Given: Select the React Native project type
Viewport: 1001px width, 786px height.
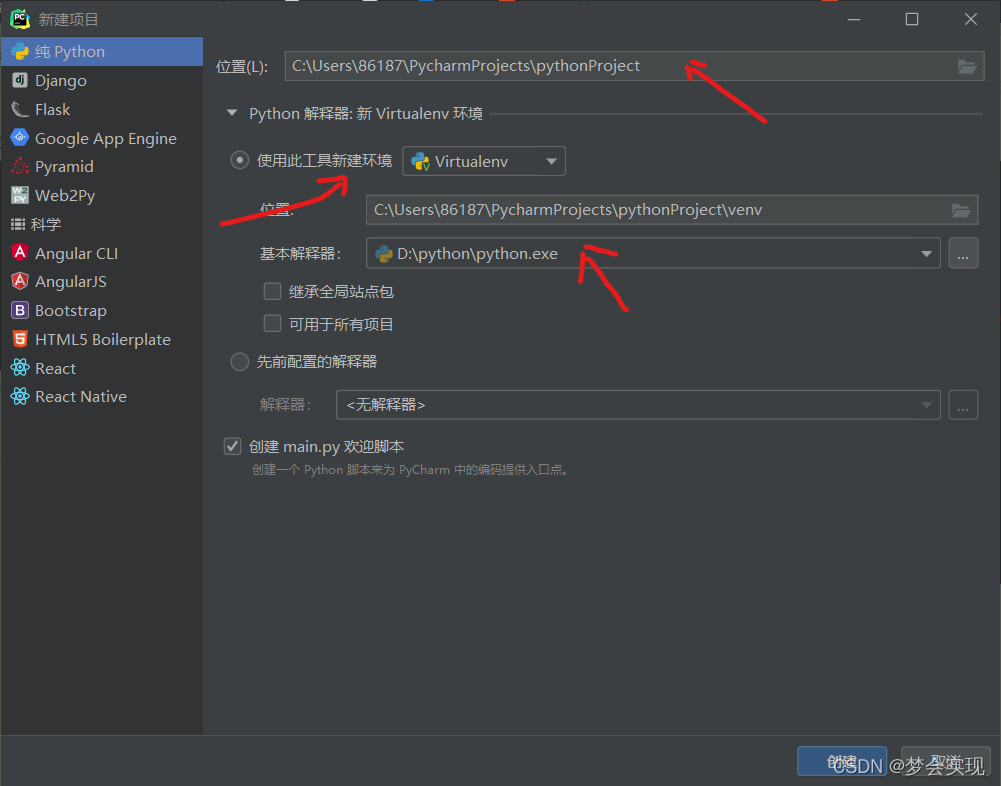Looking at the screenshot, I should coord(102,397).
